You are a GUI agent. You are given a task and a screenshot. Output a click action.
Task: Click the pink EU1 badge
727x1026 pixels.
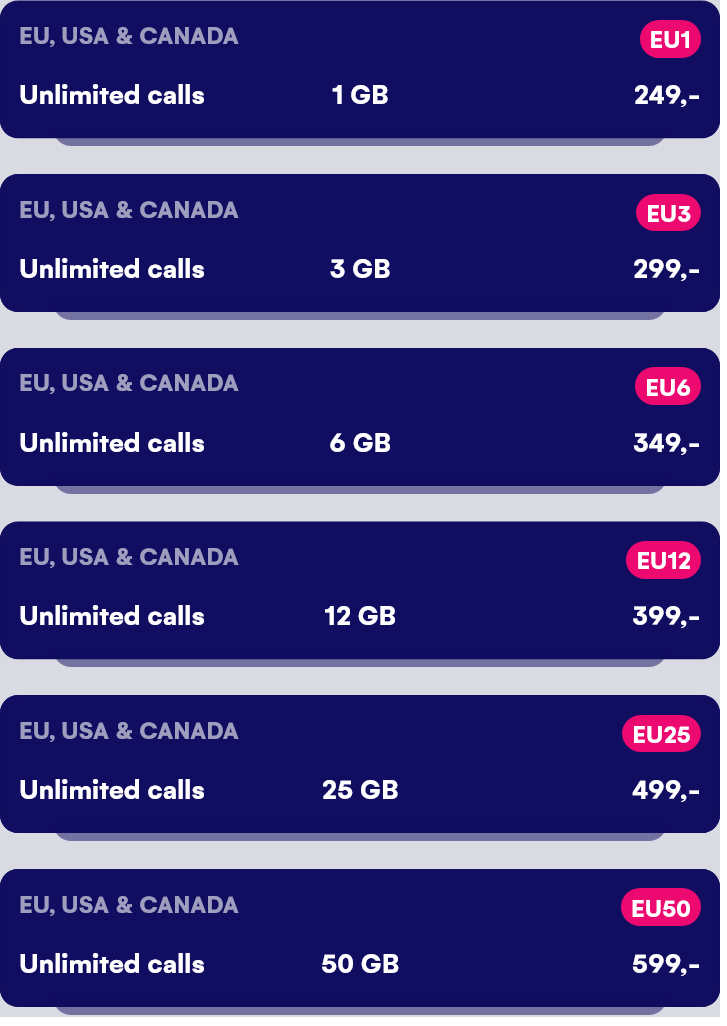[670, 39]
